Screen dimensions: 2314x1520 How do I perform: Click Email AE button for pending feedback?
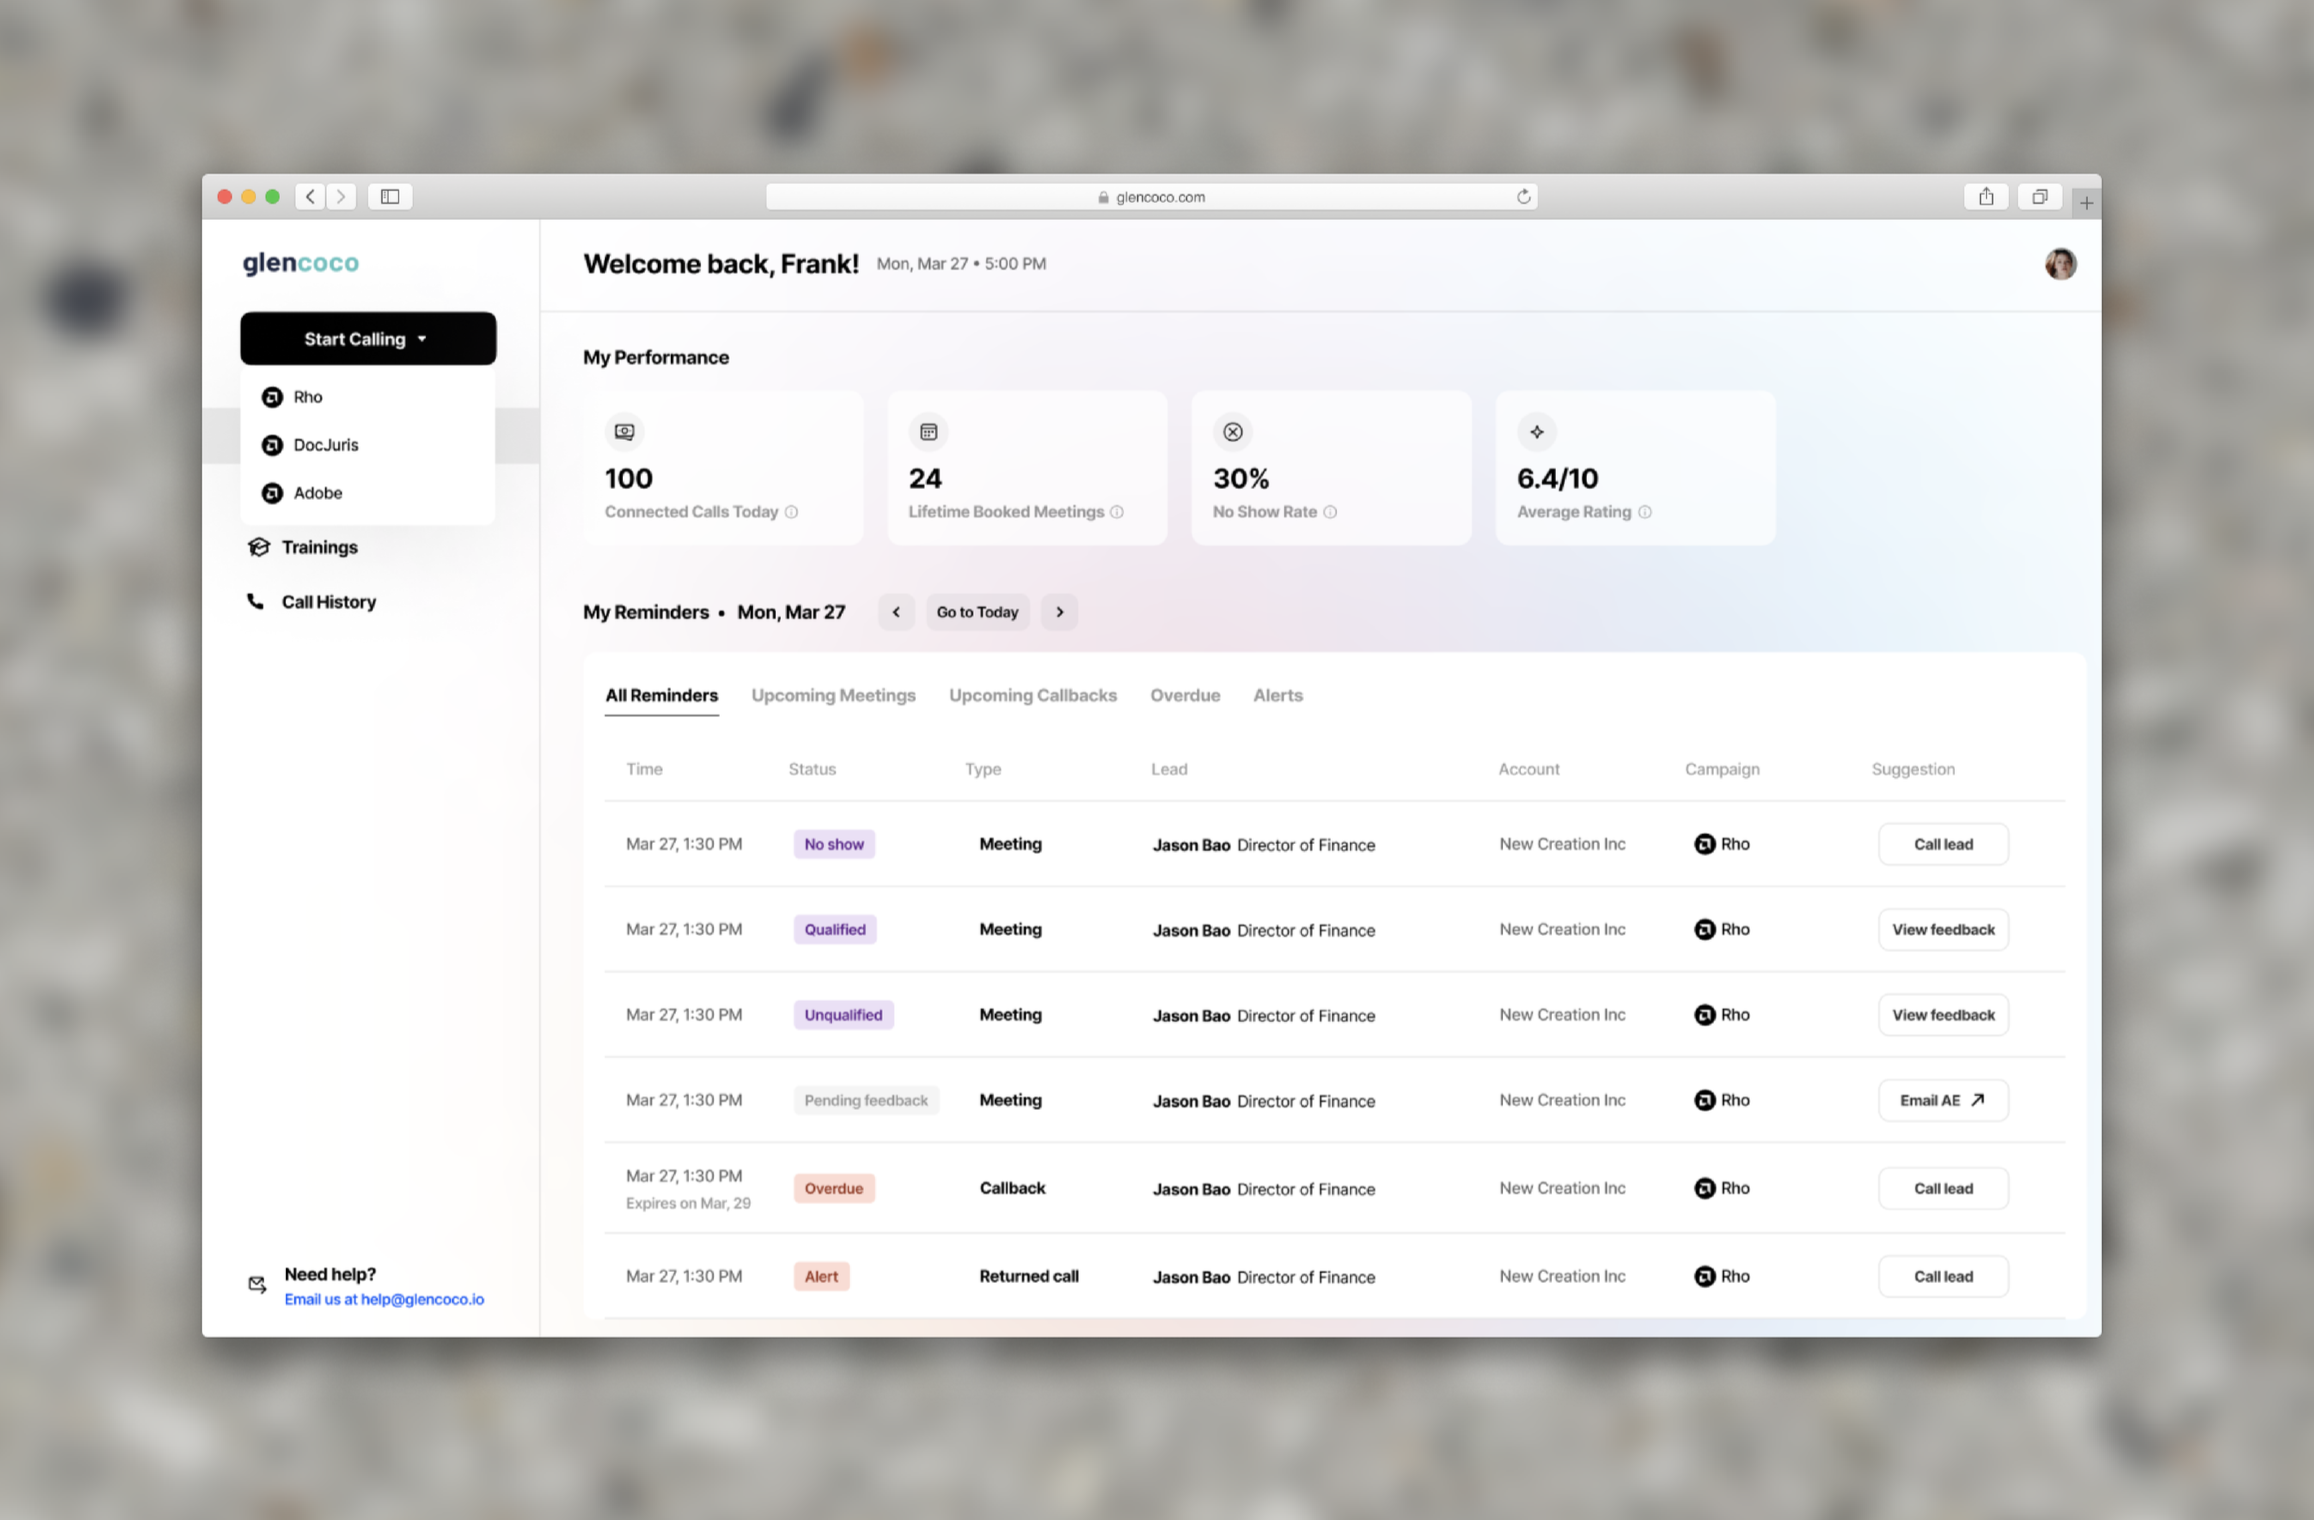click(1942, 1100)
